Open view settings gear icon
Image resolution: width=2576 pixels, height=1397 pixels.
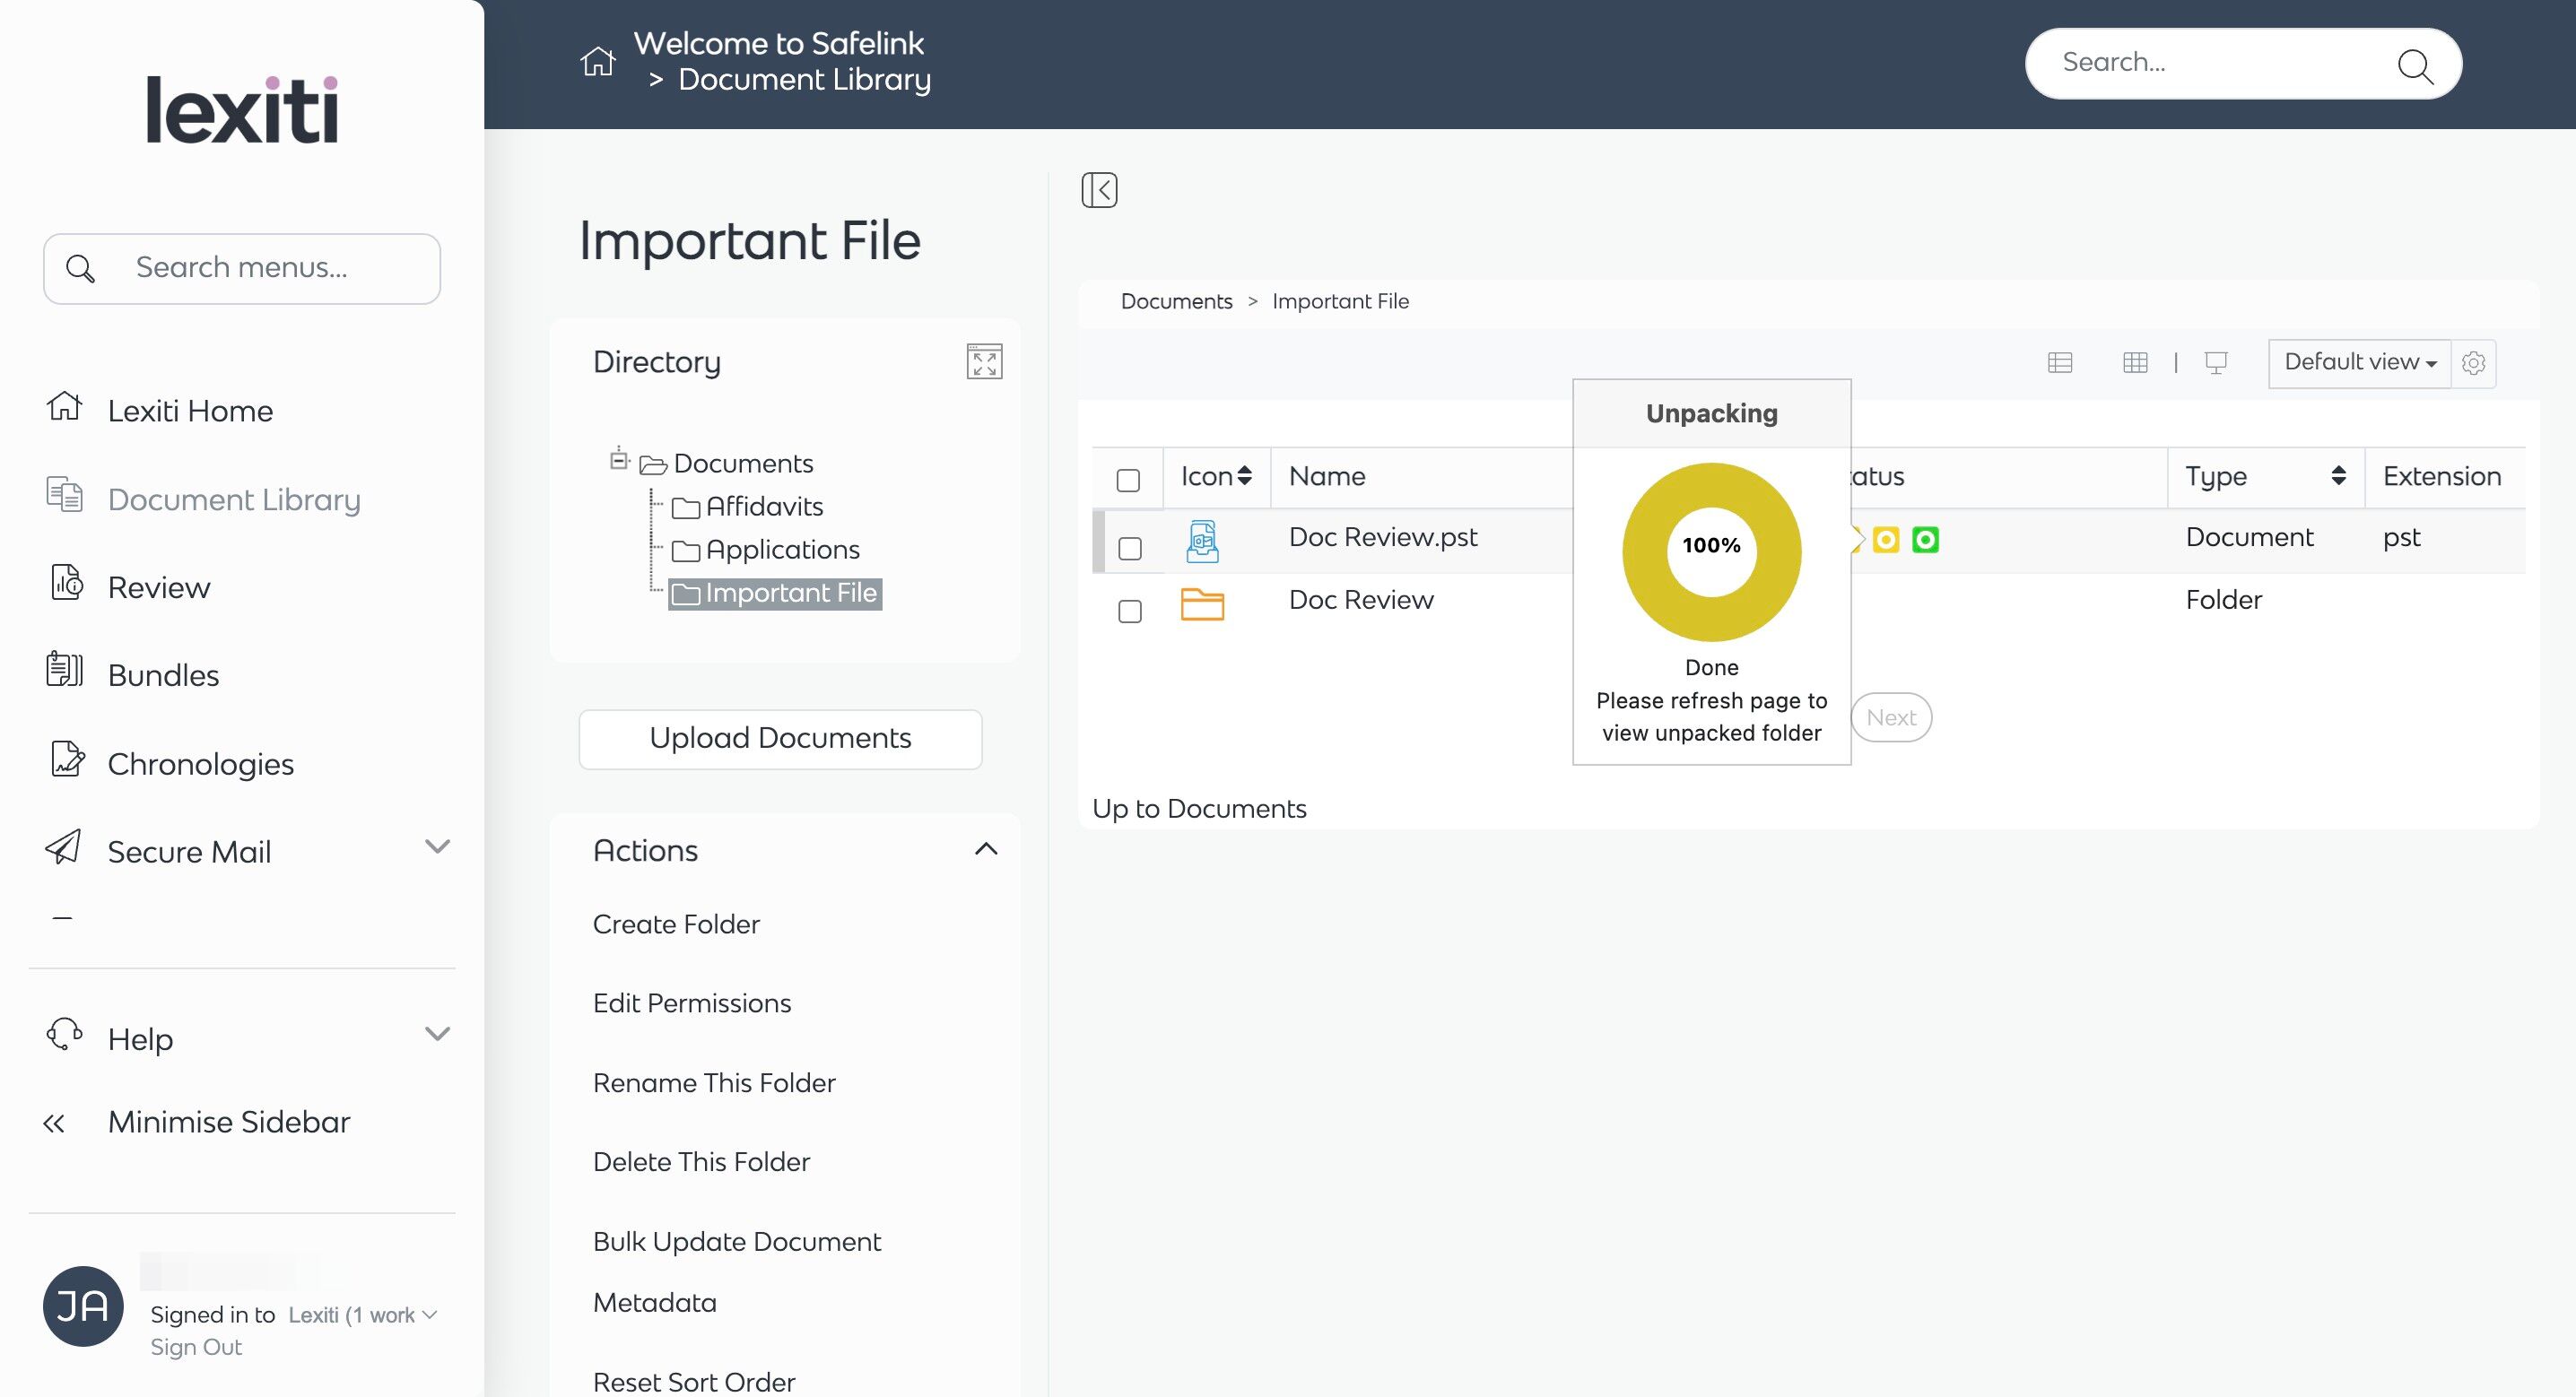coord(2473,363)
